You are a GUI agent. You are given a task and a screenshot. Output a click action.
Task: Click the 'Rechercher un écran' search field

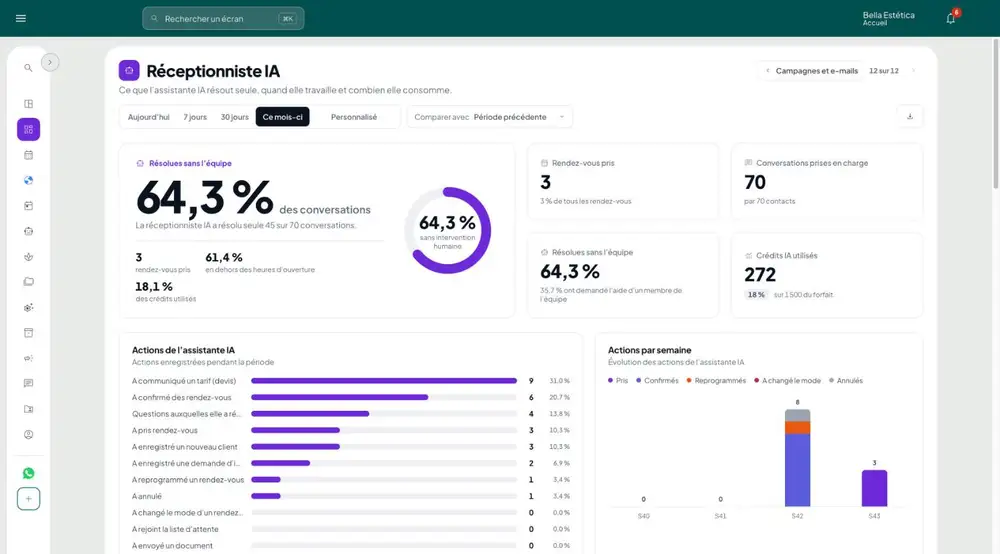pos(223,18)
